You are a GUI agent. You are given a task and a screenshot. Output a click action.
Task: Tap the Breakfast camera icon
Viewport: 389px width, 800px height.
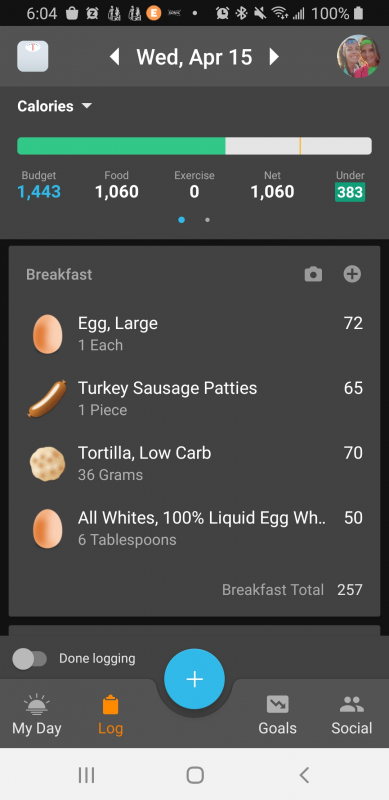[x=313, y=274]
